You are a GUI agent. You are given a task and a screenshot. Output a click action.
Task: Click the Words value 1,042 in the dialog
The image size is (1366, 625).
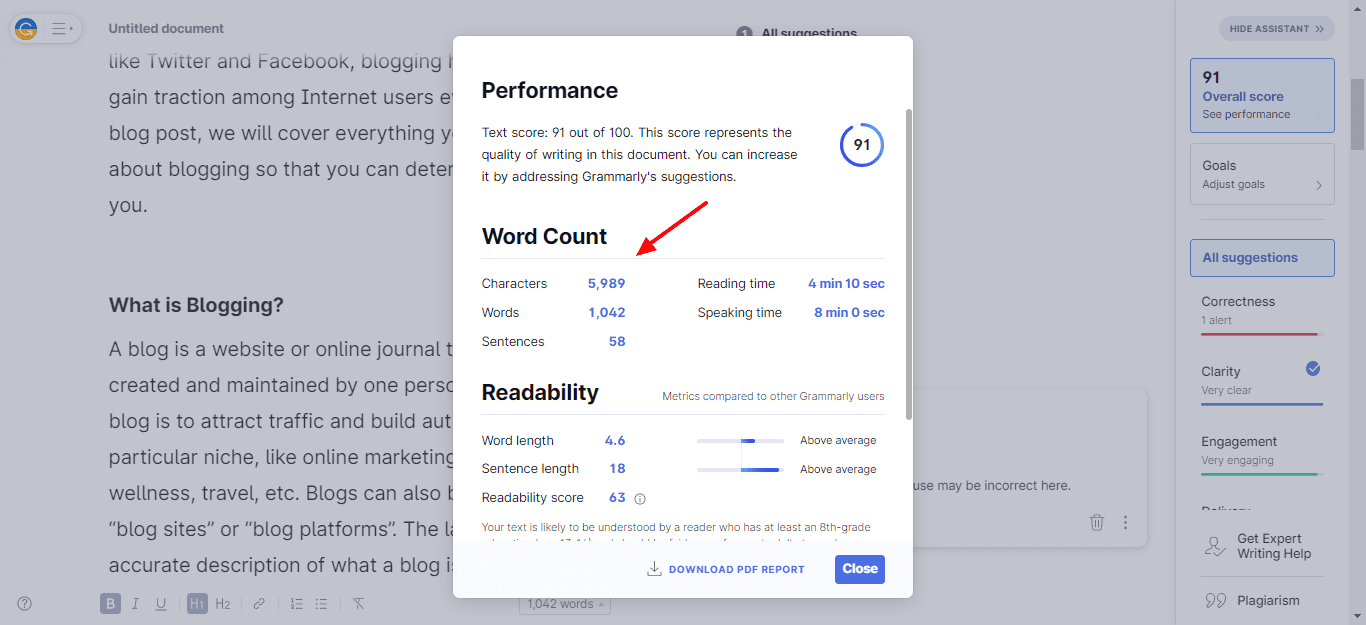click(x=606, y=313)
